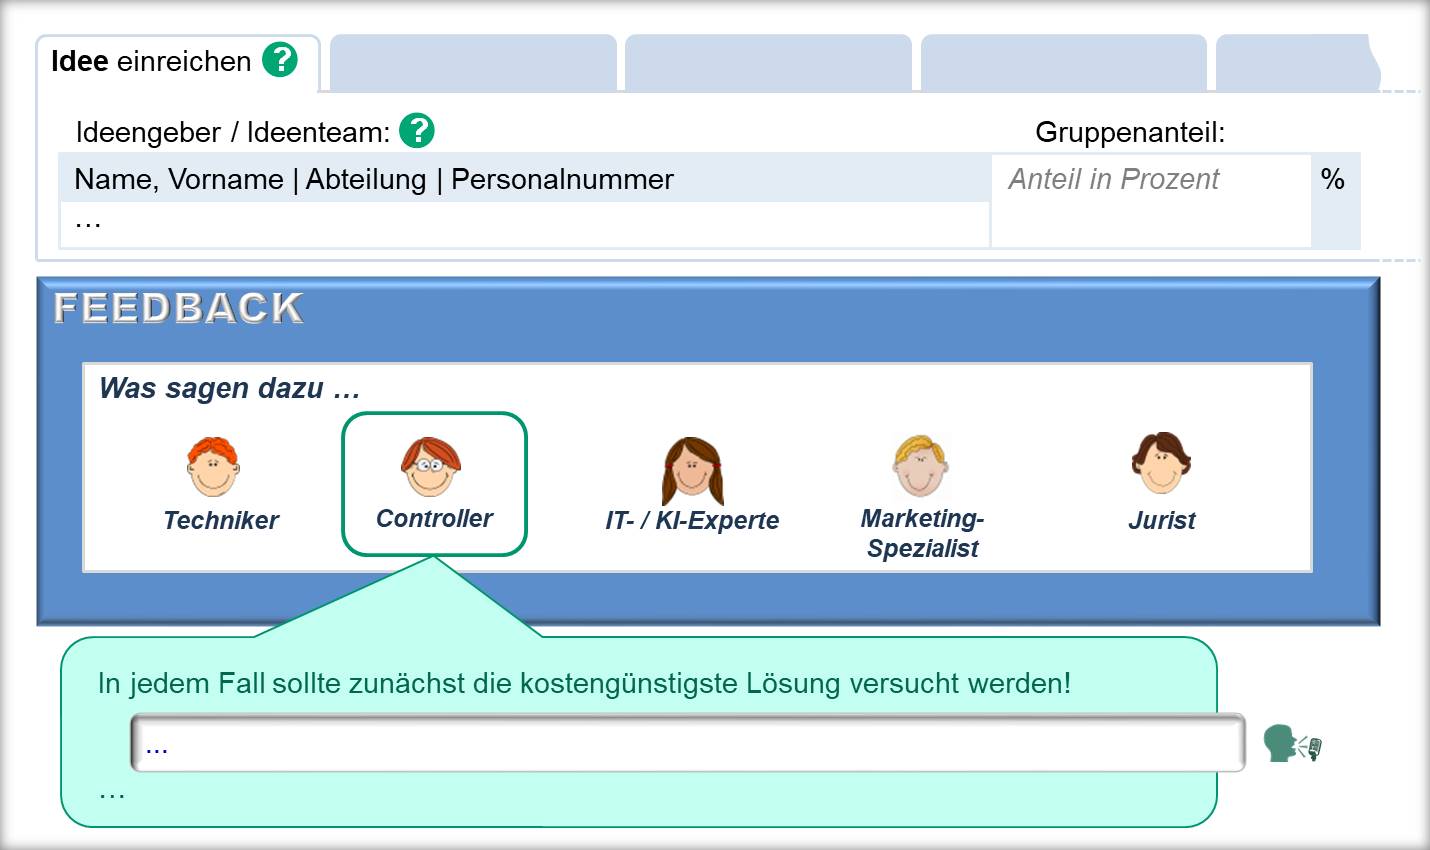Open the rightmost curled tab
The height and width of the screenshot is (850, 1430).
1297,62
